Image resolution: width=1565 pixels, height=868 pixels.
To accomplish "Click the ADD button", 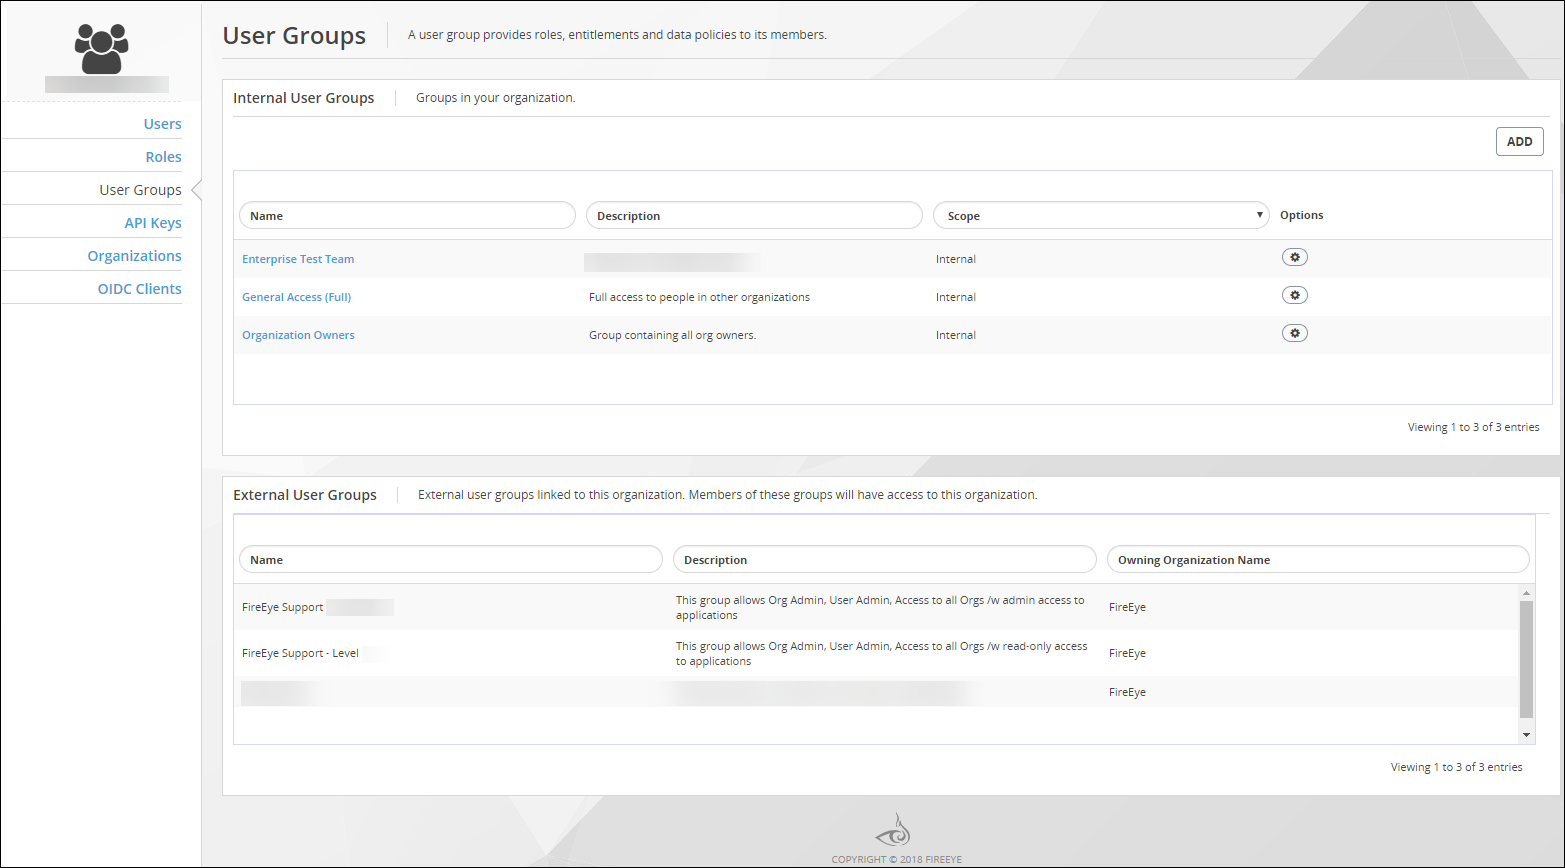I will (1519, 142).
